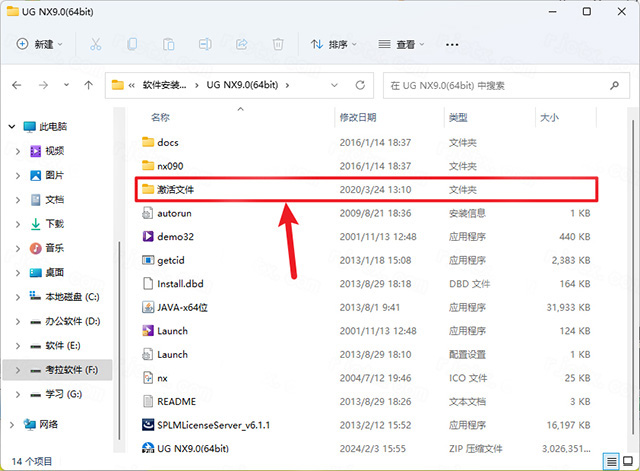Click the Copy toolbar icon

(132, 44)
